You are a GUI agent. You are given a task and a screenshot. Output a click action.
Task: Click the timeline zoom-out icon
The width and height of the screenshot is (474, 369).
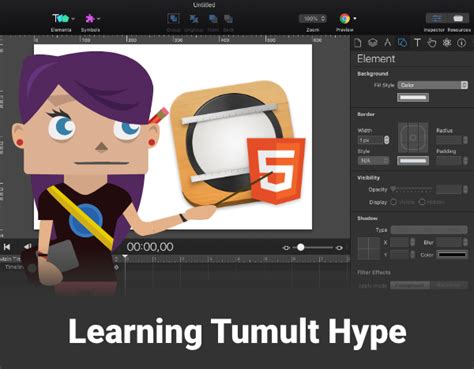286,248
